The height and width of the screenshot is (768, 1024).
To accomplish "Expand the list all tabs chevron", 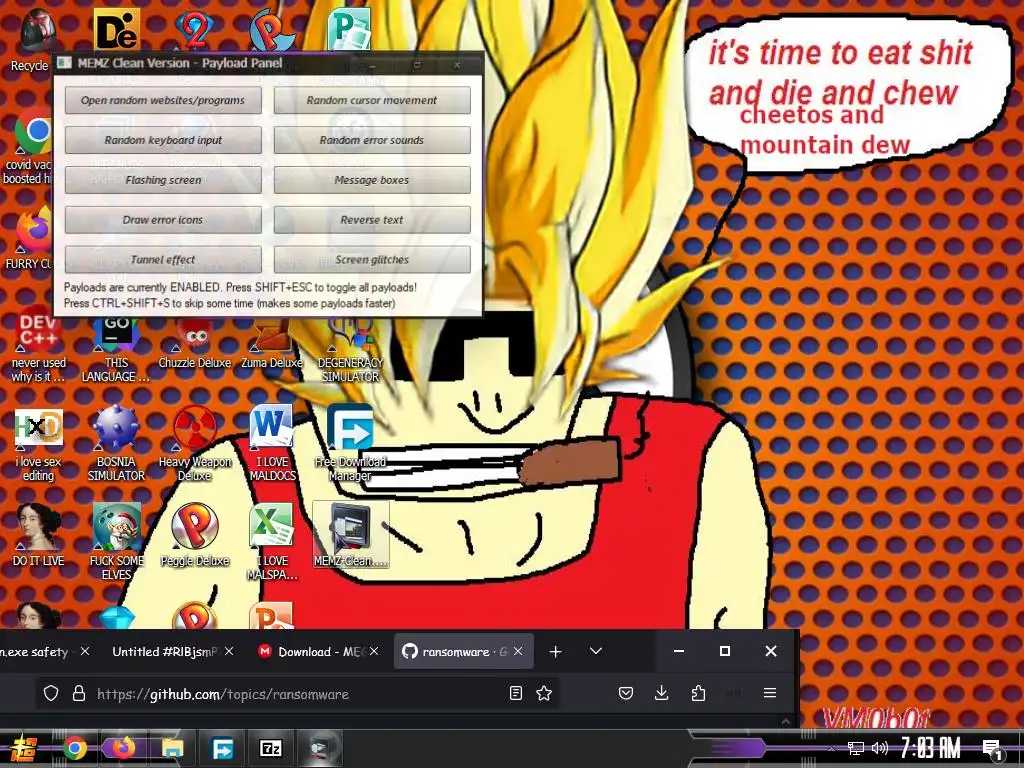I will pyautogui.click(x=596, y=651).
